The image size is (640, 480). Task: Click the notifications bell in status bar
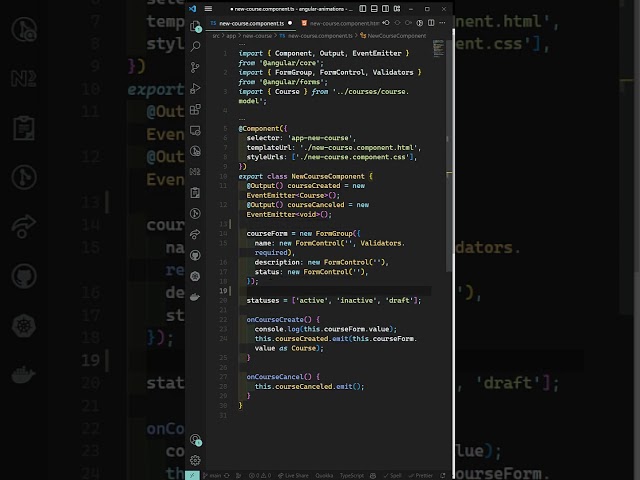(x=443, y=476)
